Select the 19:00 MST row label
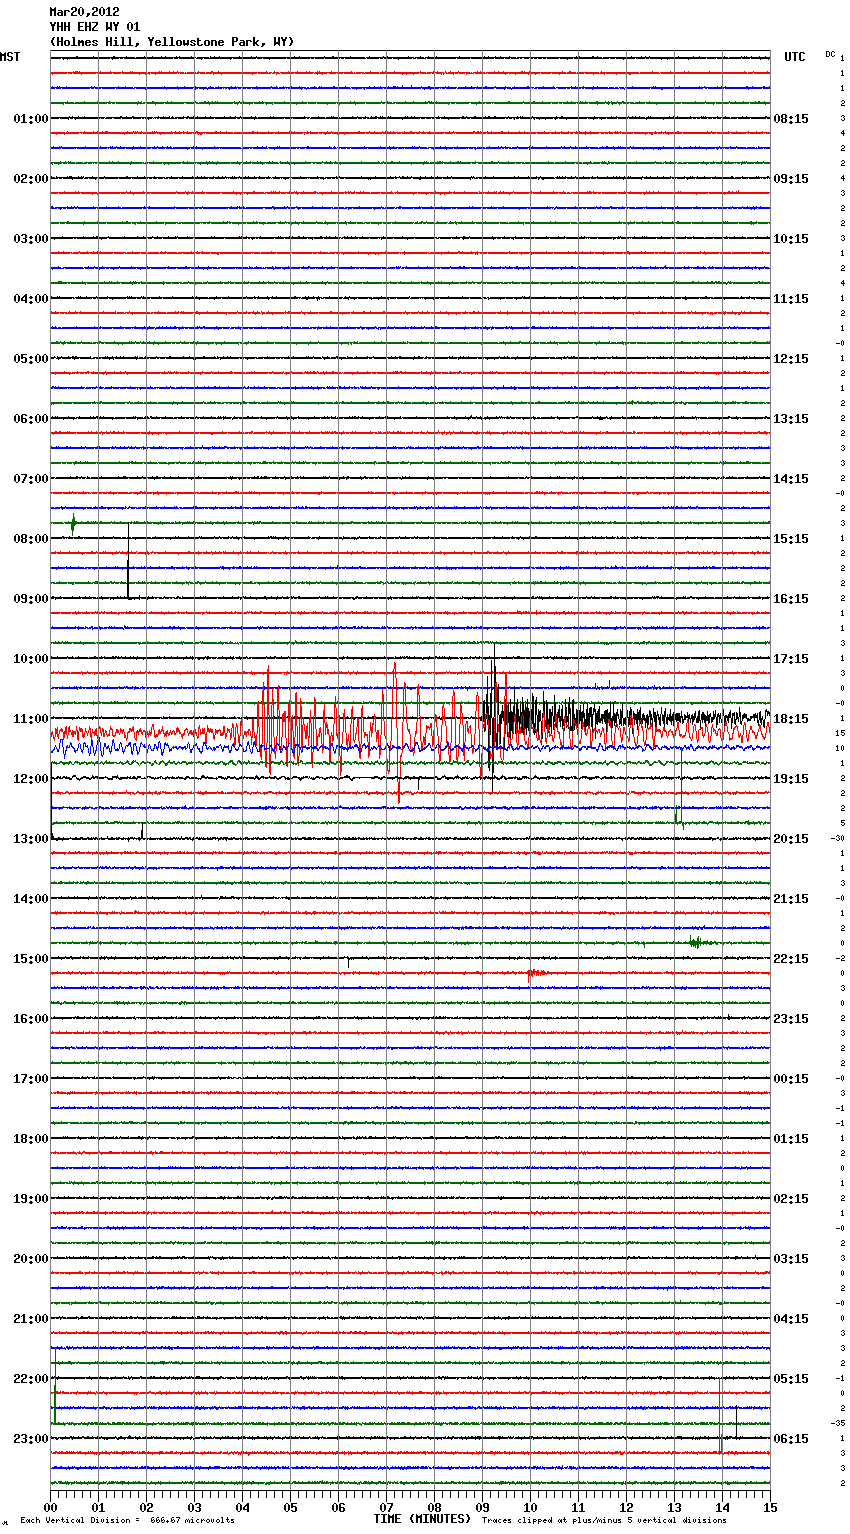850x1534 pixels. tap(31, 1199)
